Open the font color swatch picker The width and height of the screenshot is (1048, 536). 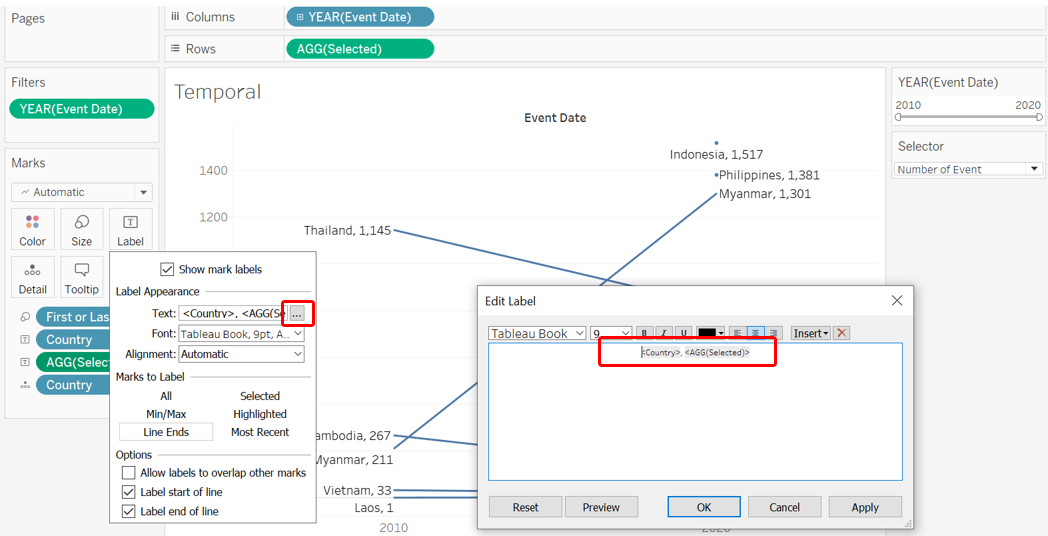click(x=711, y=333)
